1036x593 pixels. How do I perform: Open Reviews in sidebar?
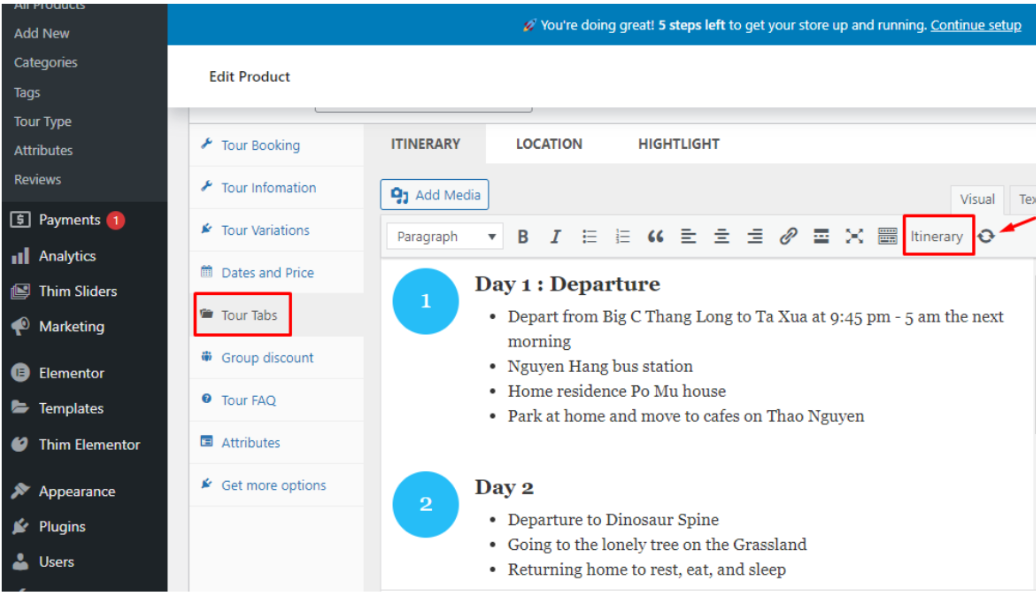coord(37,180)
